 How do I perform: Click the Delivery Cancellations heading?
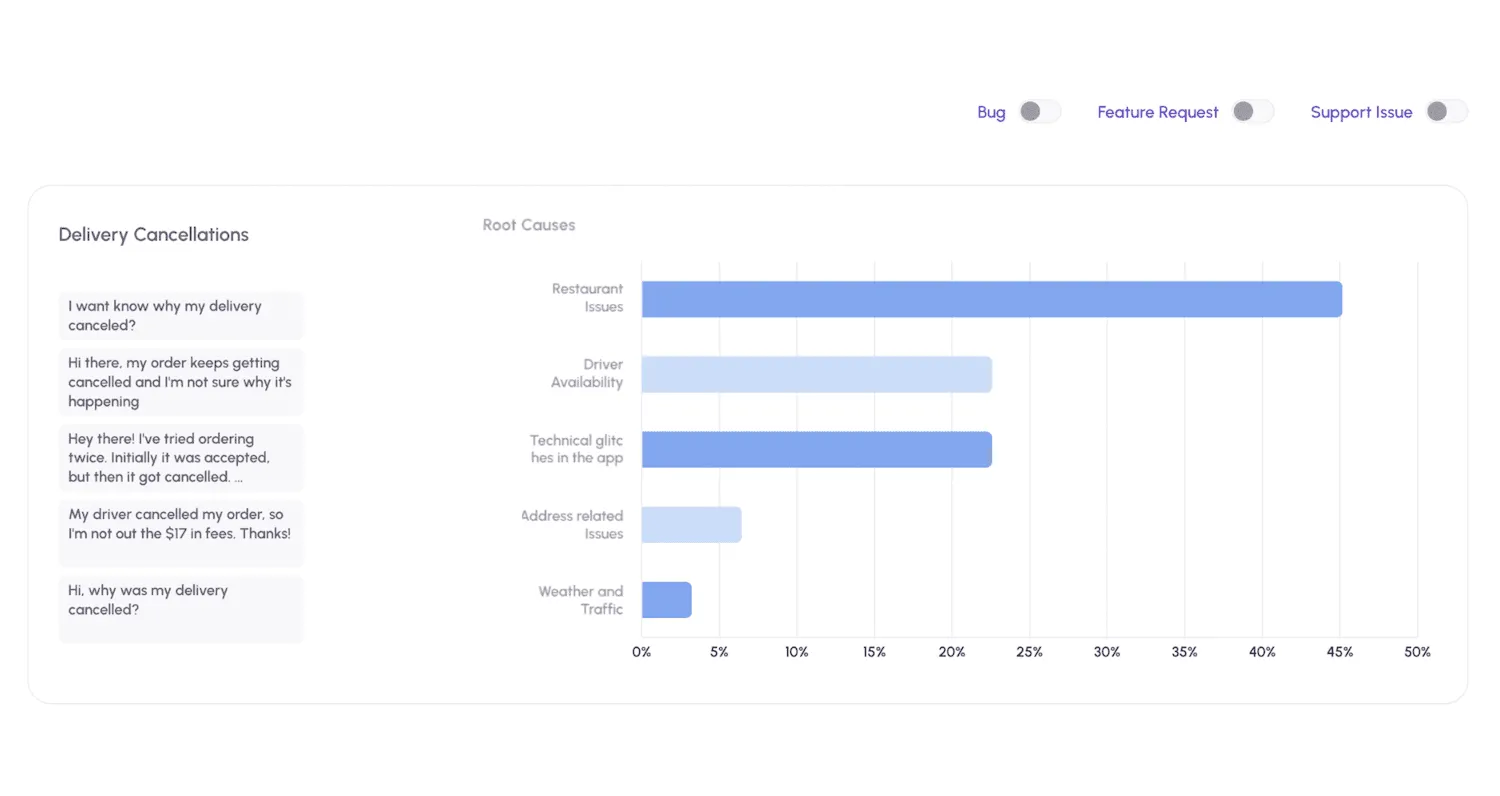pos(154,235)
